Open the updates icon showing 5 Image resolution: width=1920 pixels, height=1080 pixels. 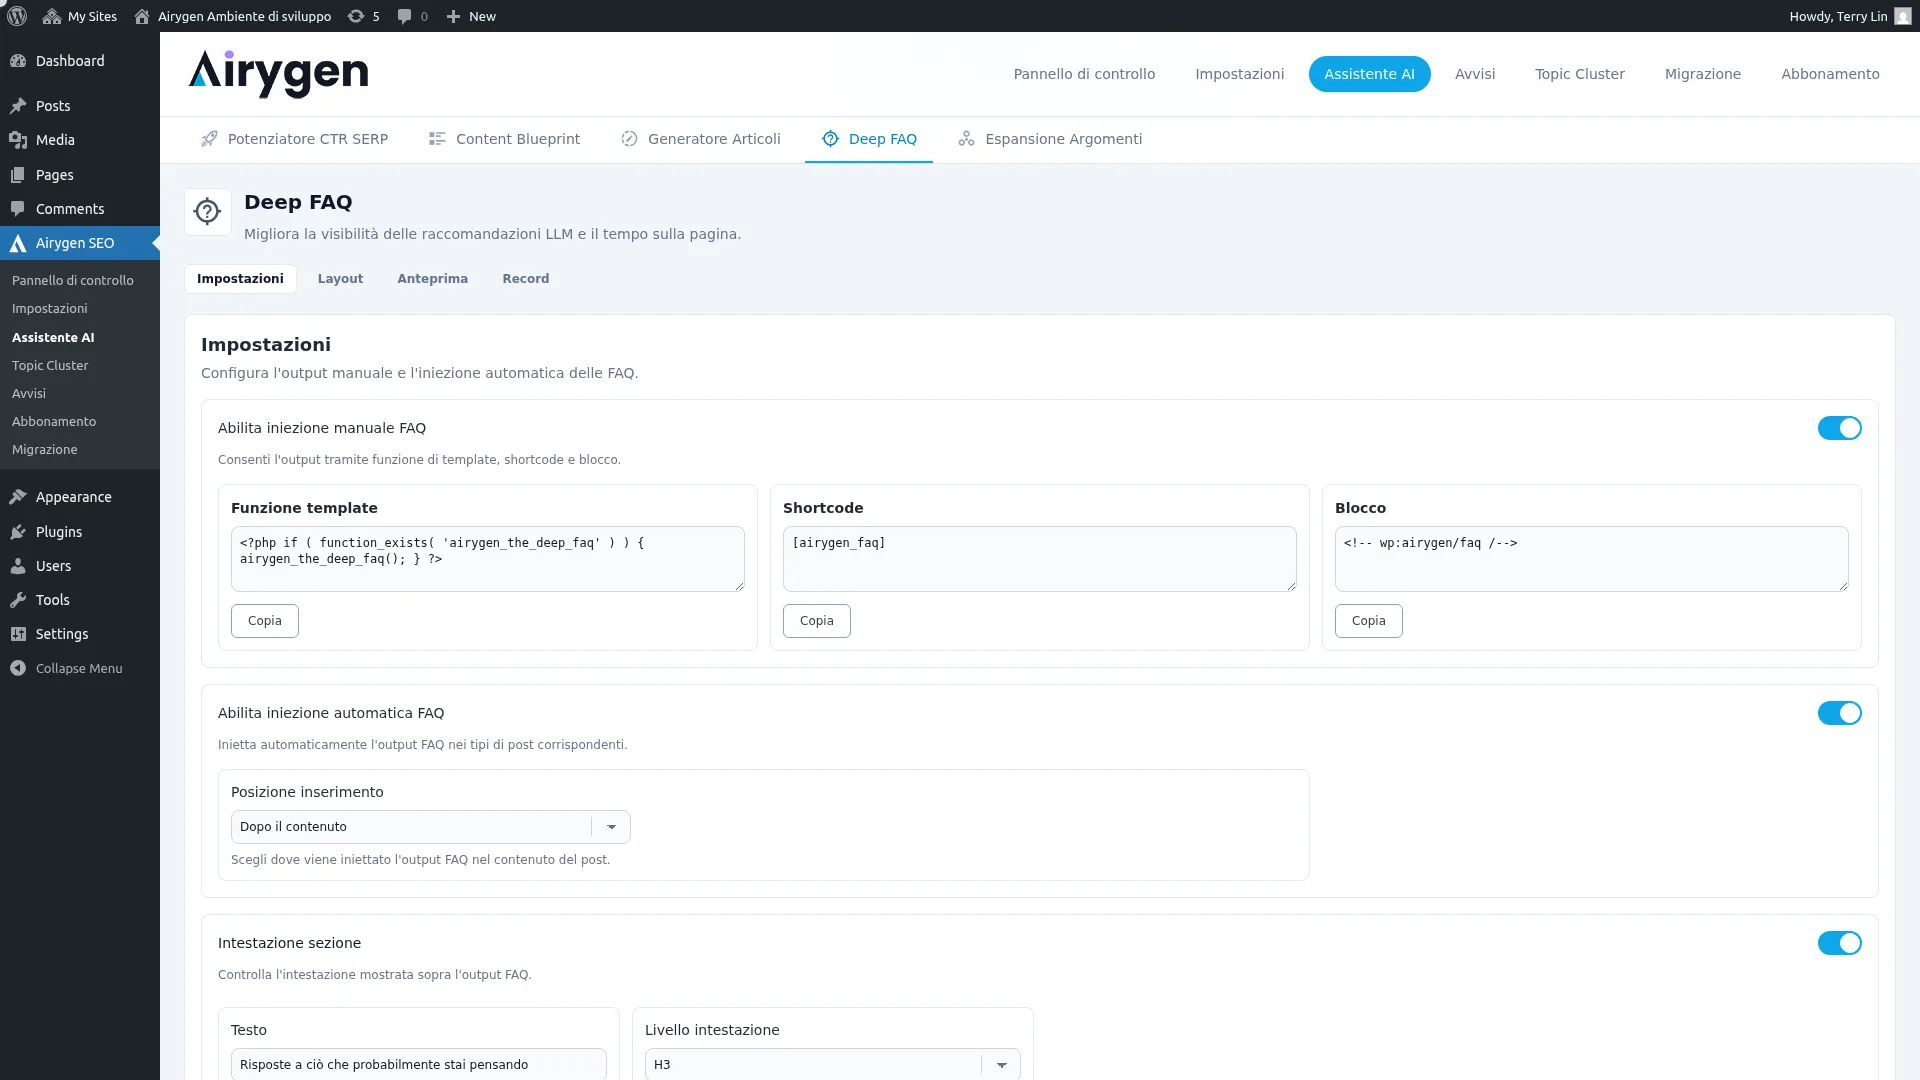point(356,16)
